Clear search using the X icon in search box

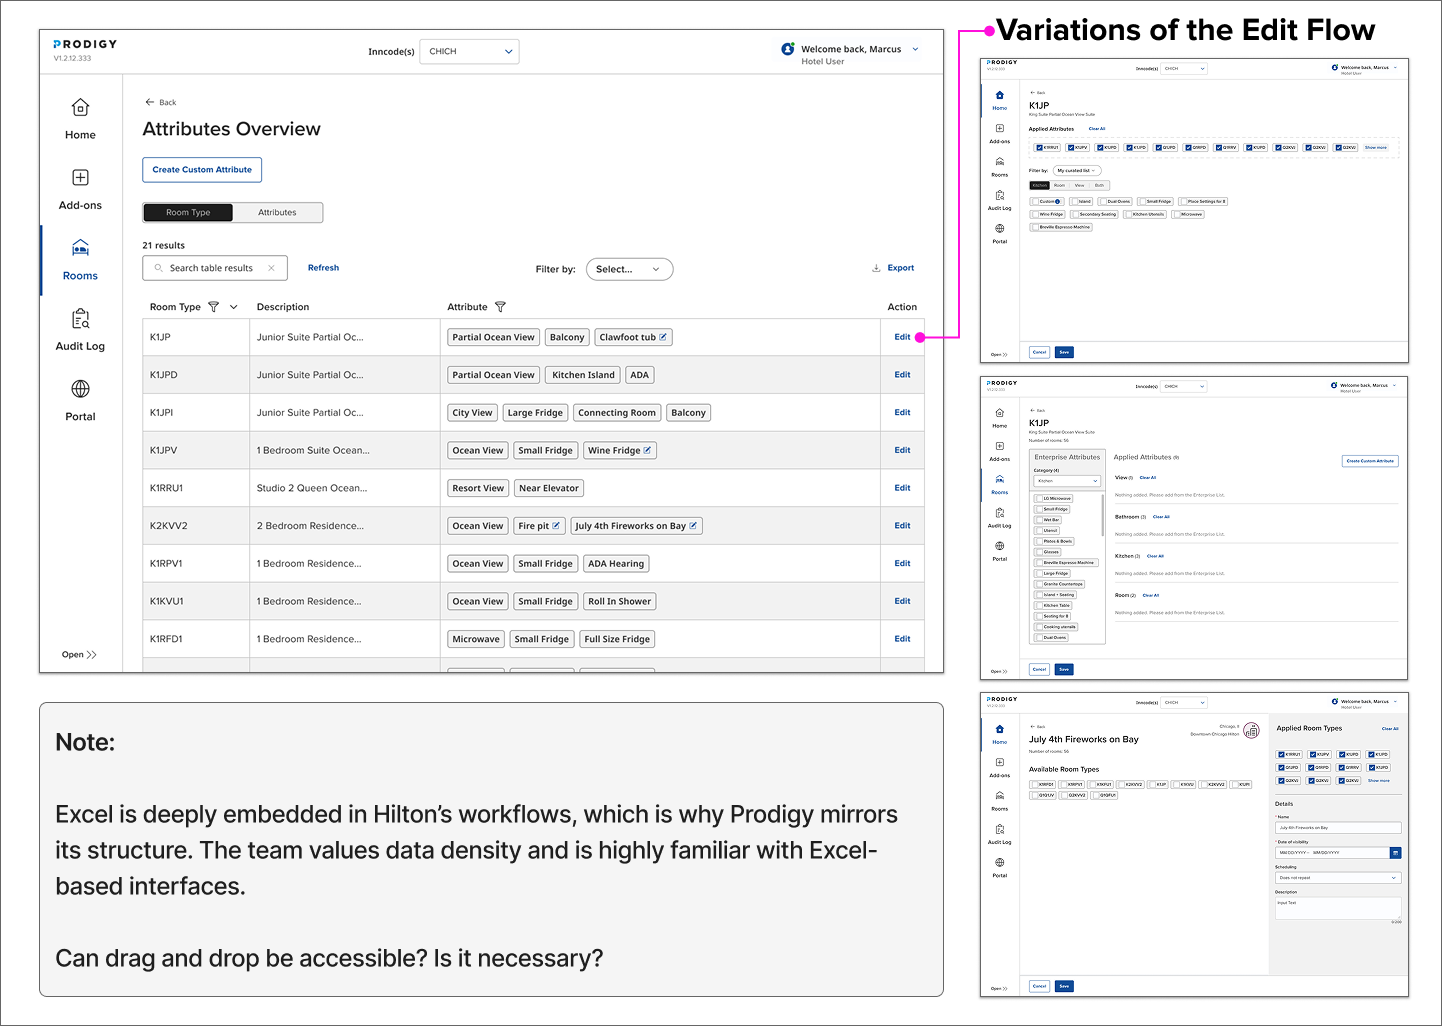point(271,268)
